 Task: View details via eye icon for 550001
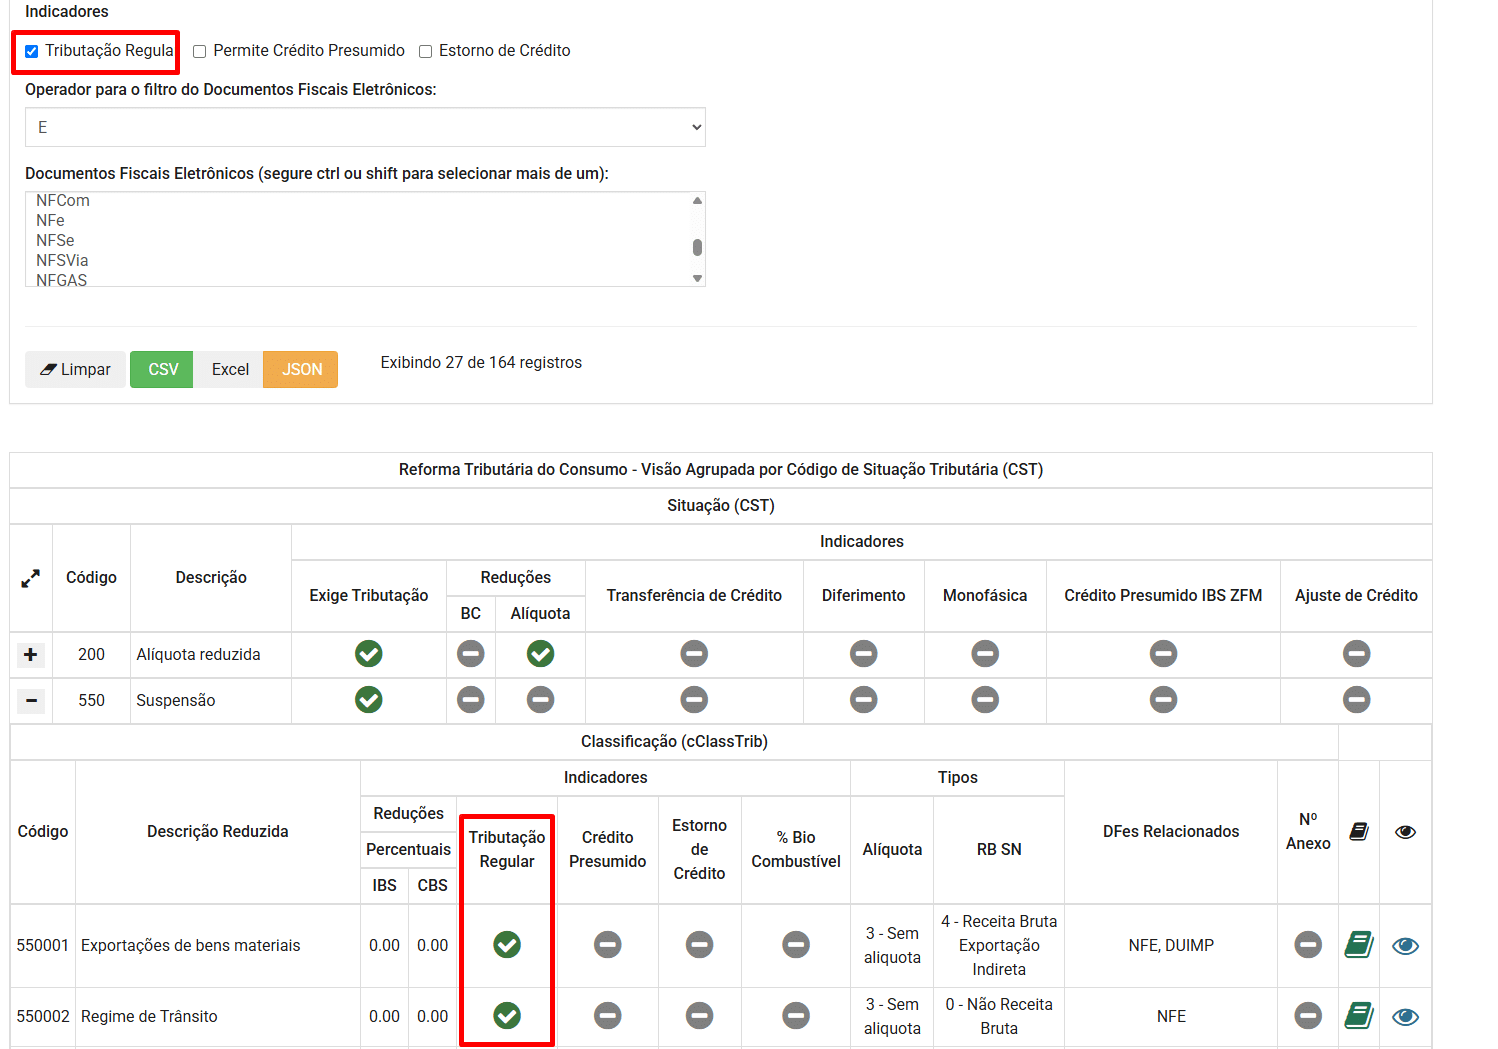tap(1405, 946)
